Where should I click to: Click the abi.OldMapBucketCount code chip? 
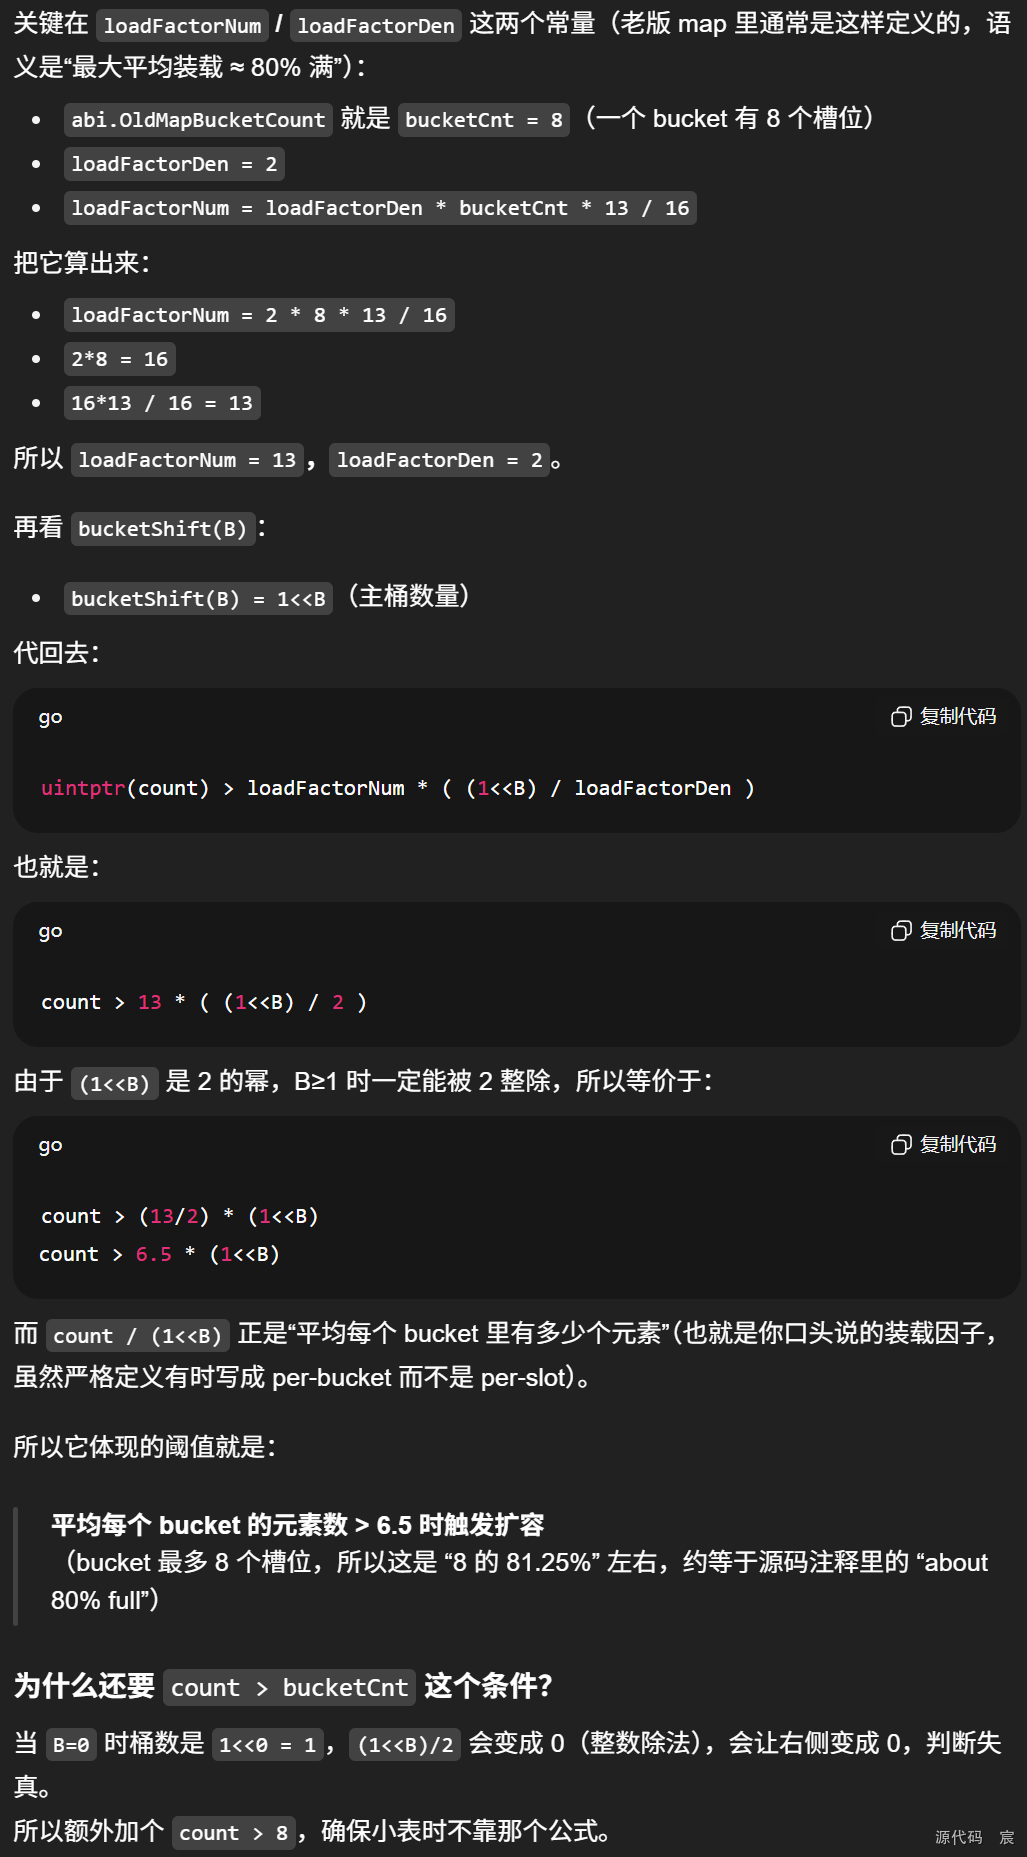coord(197,119)
